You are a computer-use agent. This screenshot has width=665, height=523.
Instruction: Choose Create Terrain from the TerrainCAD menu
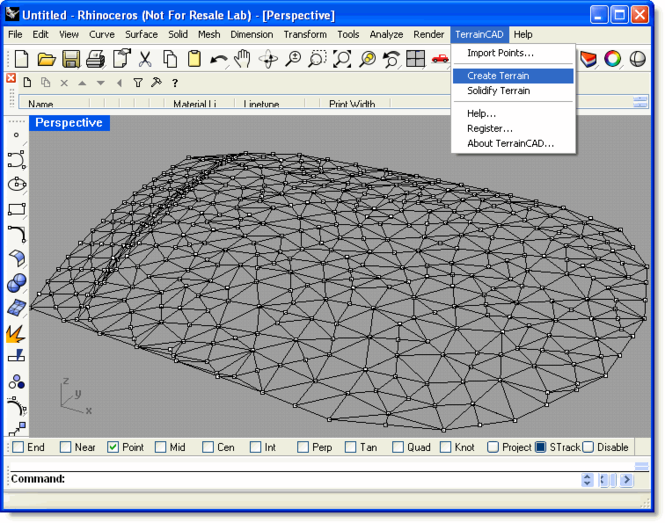pos(498,76)
